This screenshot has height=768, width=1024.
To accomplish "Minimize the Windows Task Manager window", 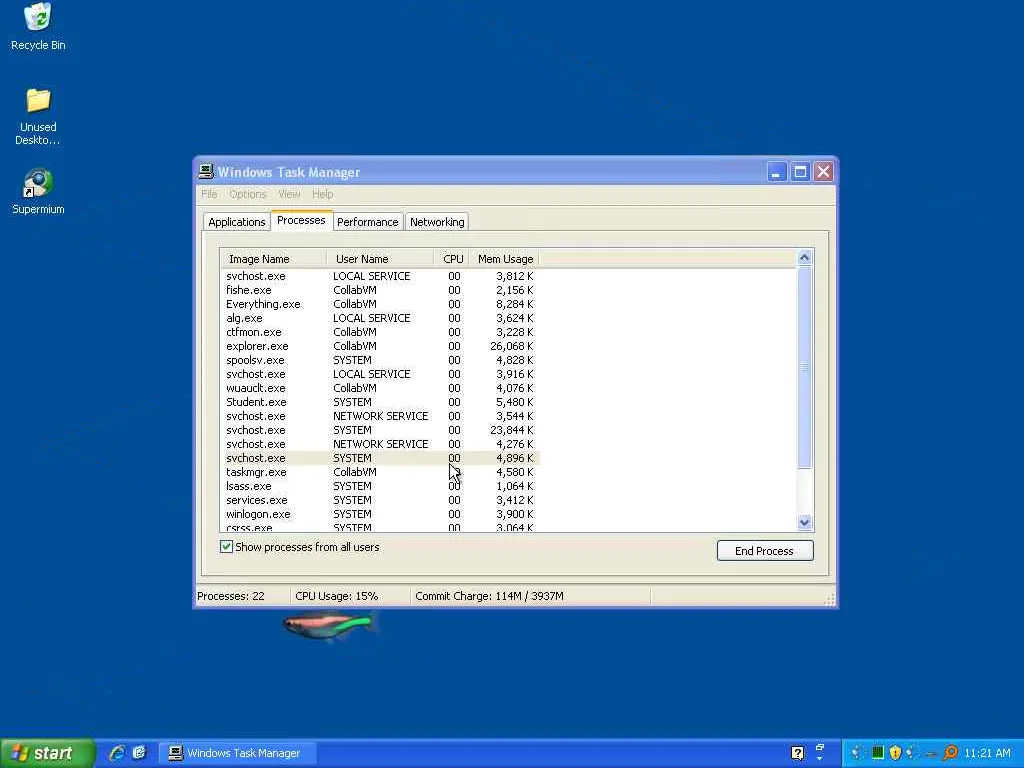I will 776,172.
